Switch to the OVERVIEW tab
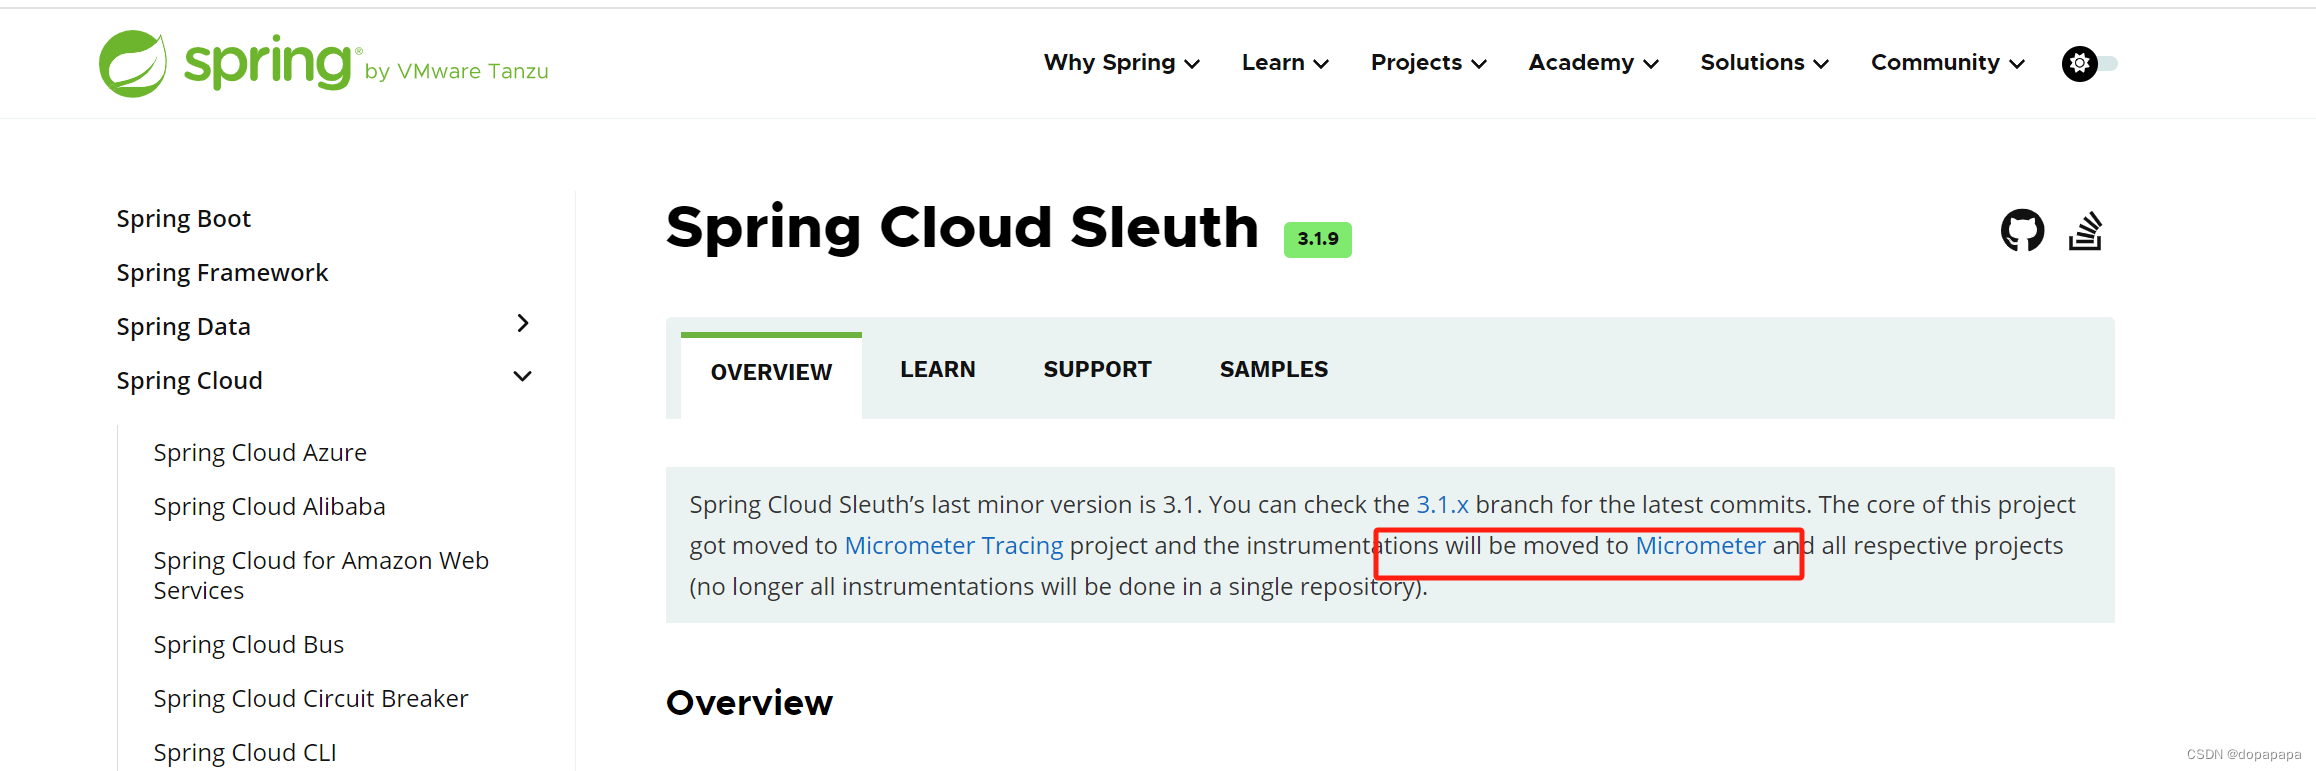Screen dimensions: 2316x771 pyautogui.click(x=771, y=372)
